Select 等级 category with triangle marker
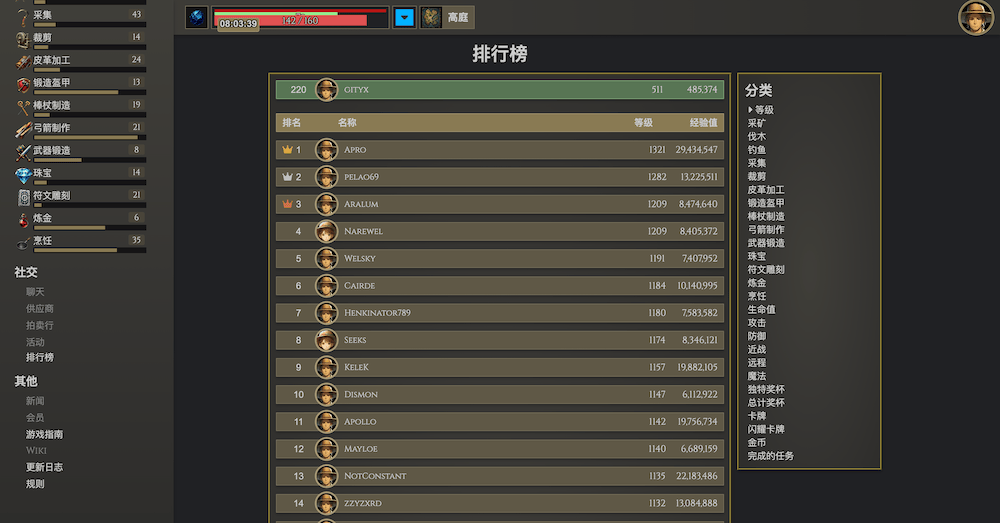Image resolution: width=1000 pixels, height=523 pixels. pos(764,110)
